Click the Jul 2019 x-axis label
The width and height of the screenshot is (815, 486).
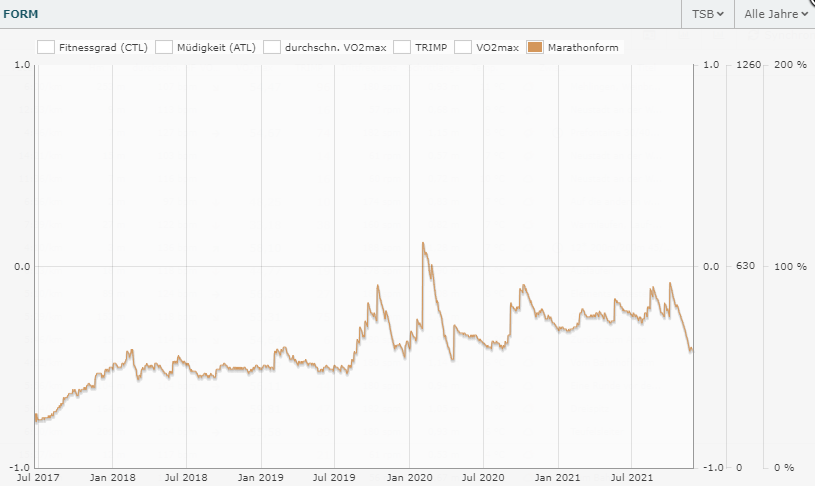pyautogui.click(x=335, y=478)
